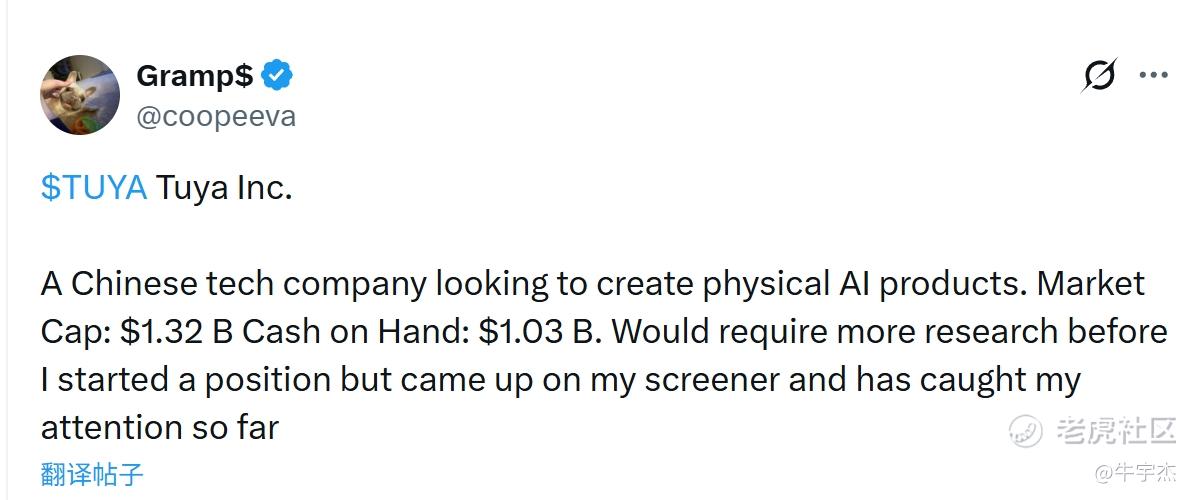Open Gramp$ profile picture avatar
The image size is (1200, 500).
(x=80, y=95)
